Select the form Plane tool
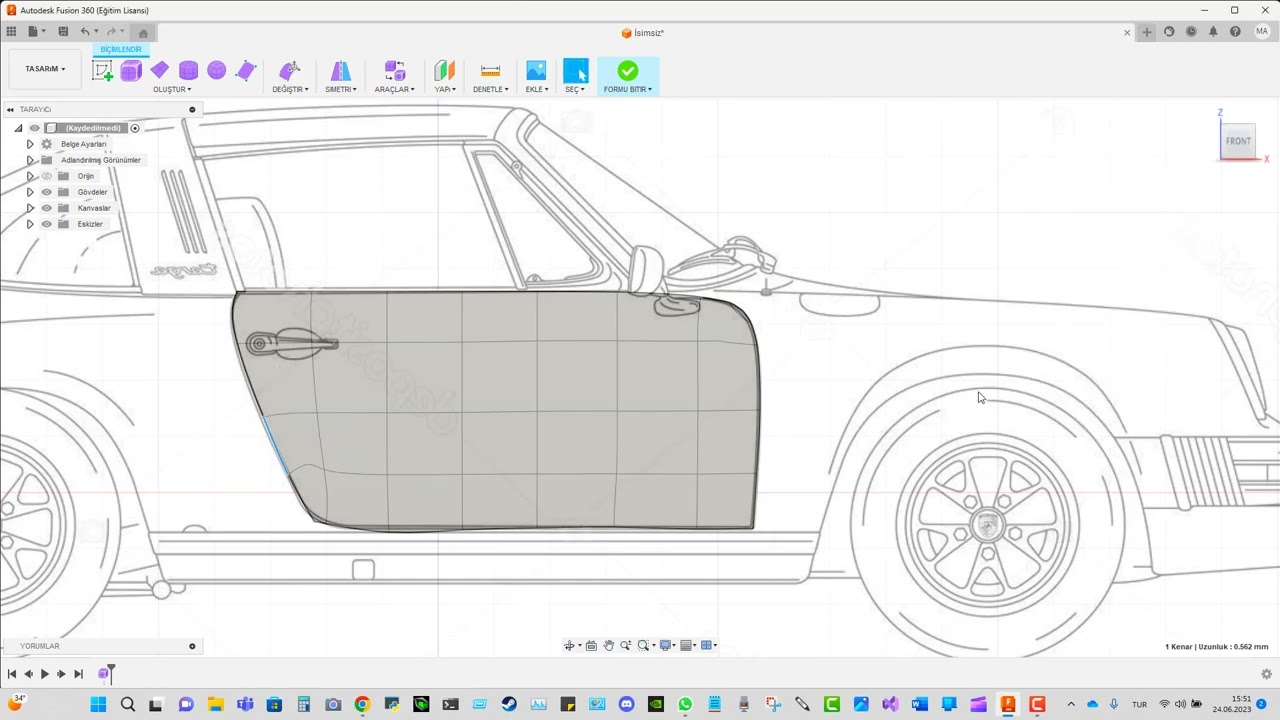The image size is (1280, 720). [x=160, y=70]
